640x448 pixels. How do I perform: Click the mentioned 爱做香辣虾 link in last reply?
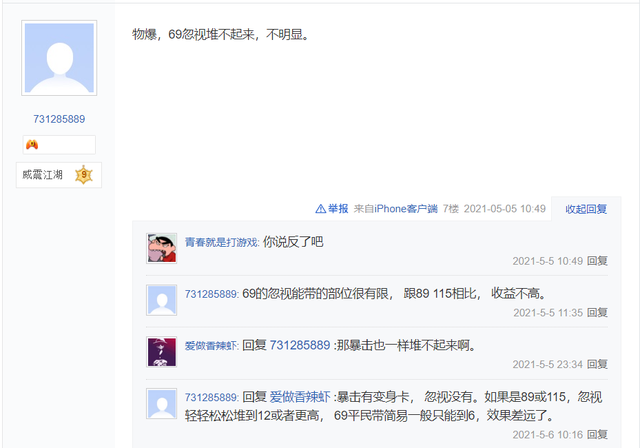coord(300,397)
